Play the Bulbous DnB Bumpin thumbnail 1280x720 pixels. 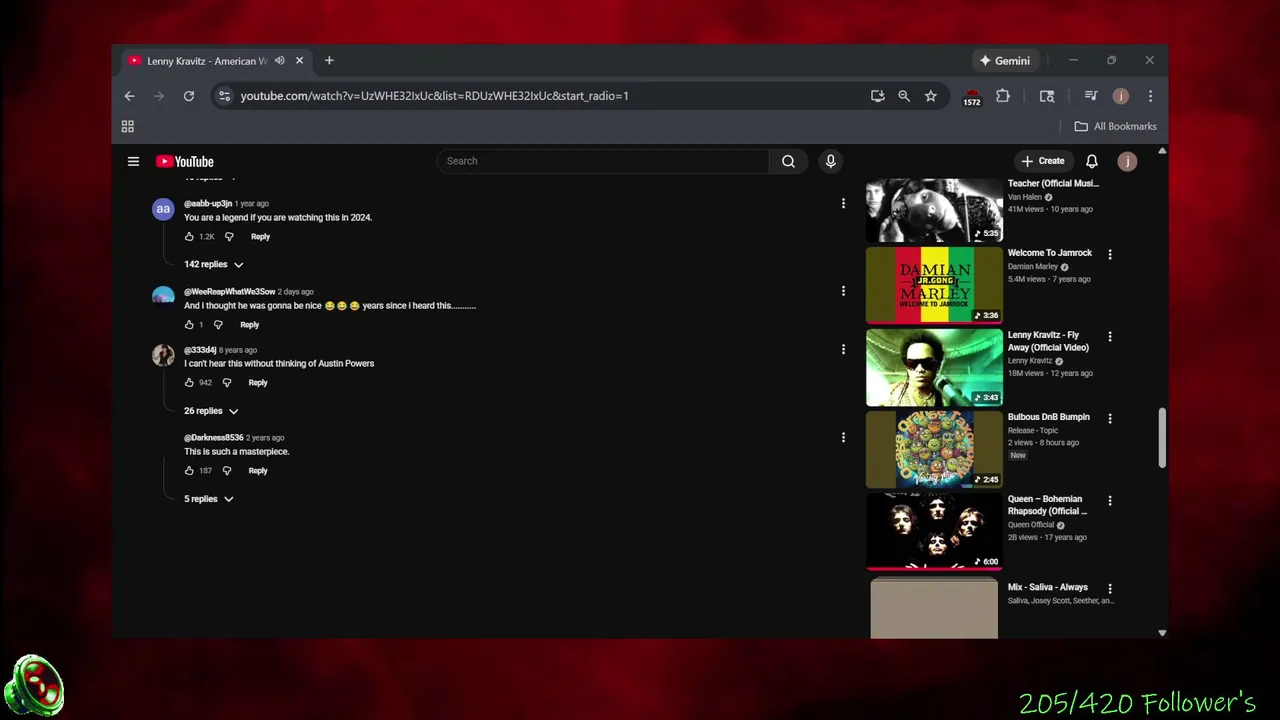pyautogui.click(x=934, y=449)
